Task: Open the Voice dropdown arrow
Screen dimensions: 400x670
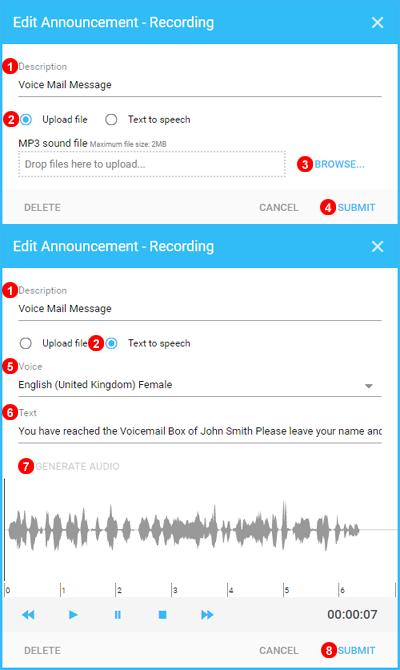Action: tap(369, 386)
